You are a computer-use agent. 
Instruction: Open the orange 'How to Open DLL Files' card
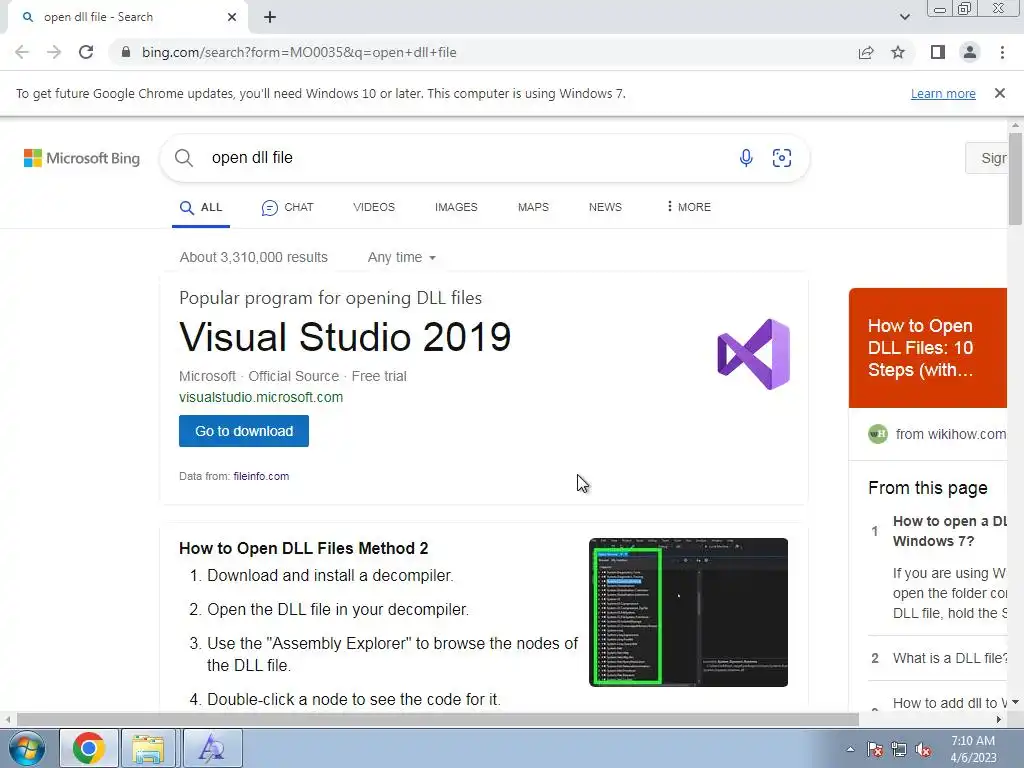click(x=927, y=348)
